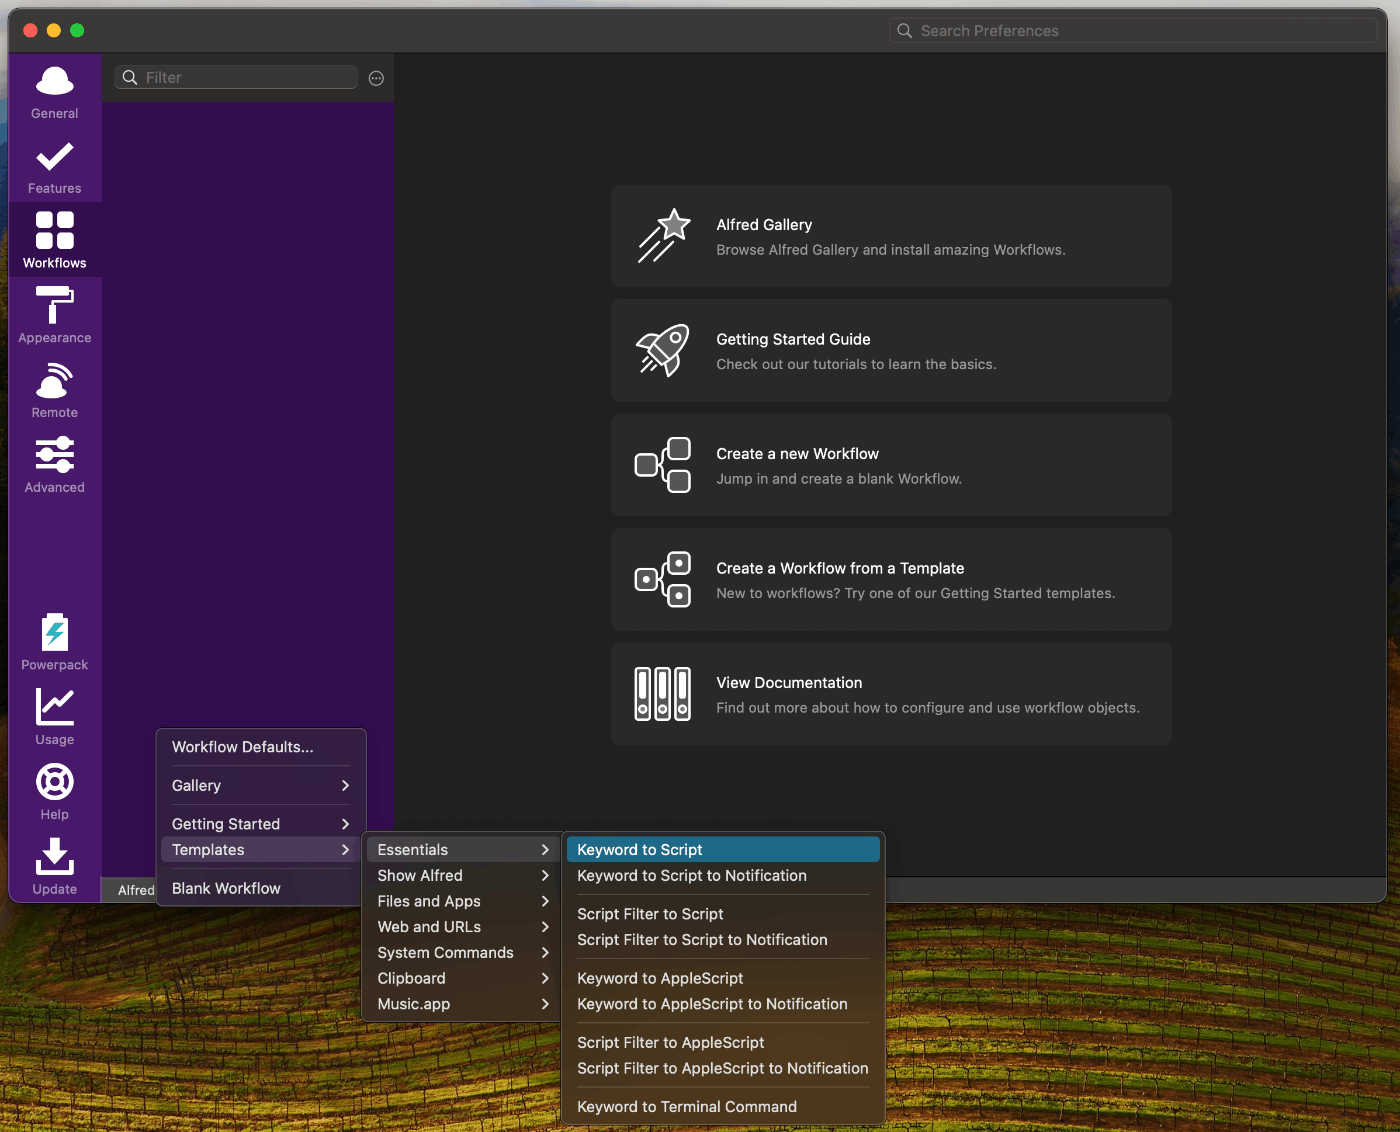Click the Search Preferences field

[1133, 31]
